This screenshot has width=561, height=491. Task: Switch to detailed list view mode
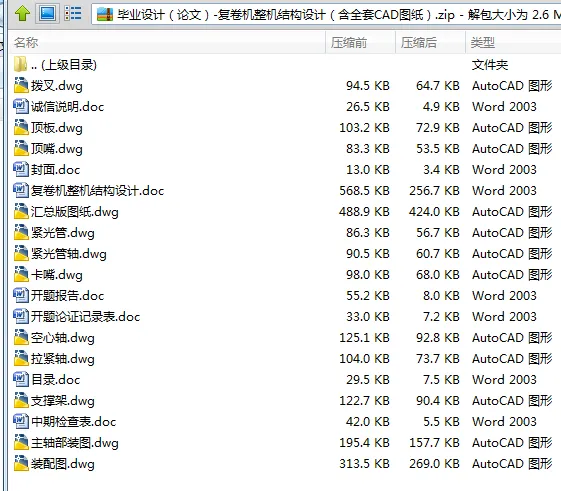(73, 14)
